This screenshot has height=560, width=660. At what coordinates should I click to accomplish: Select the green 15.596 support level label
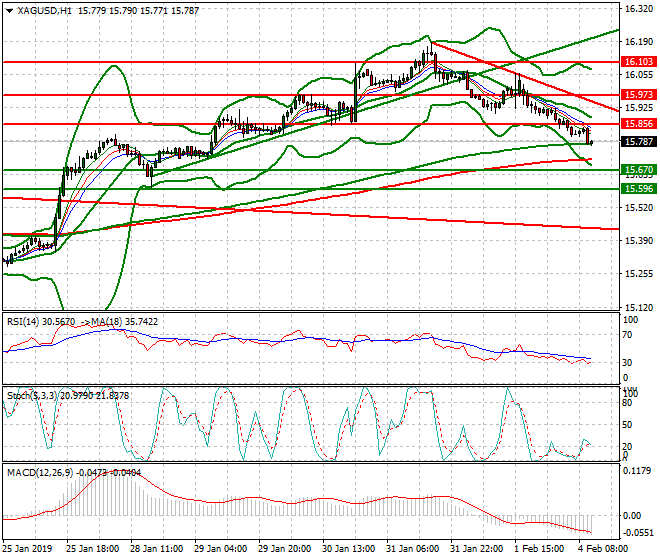point(639,188)
